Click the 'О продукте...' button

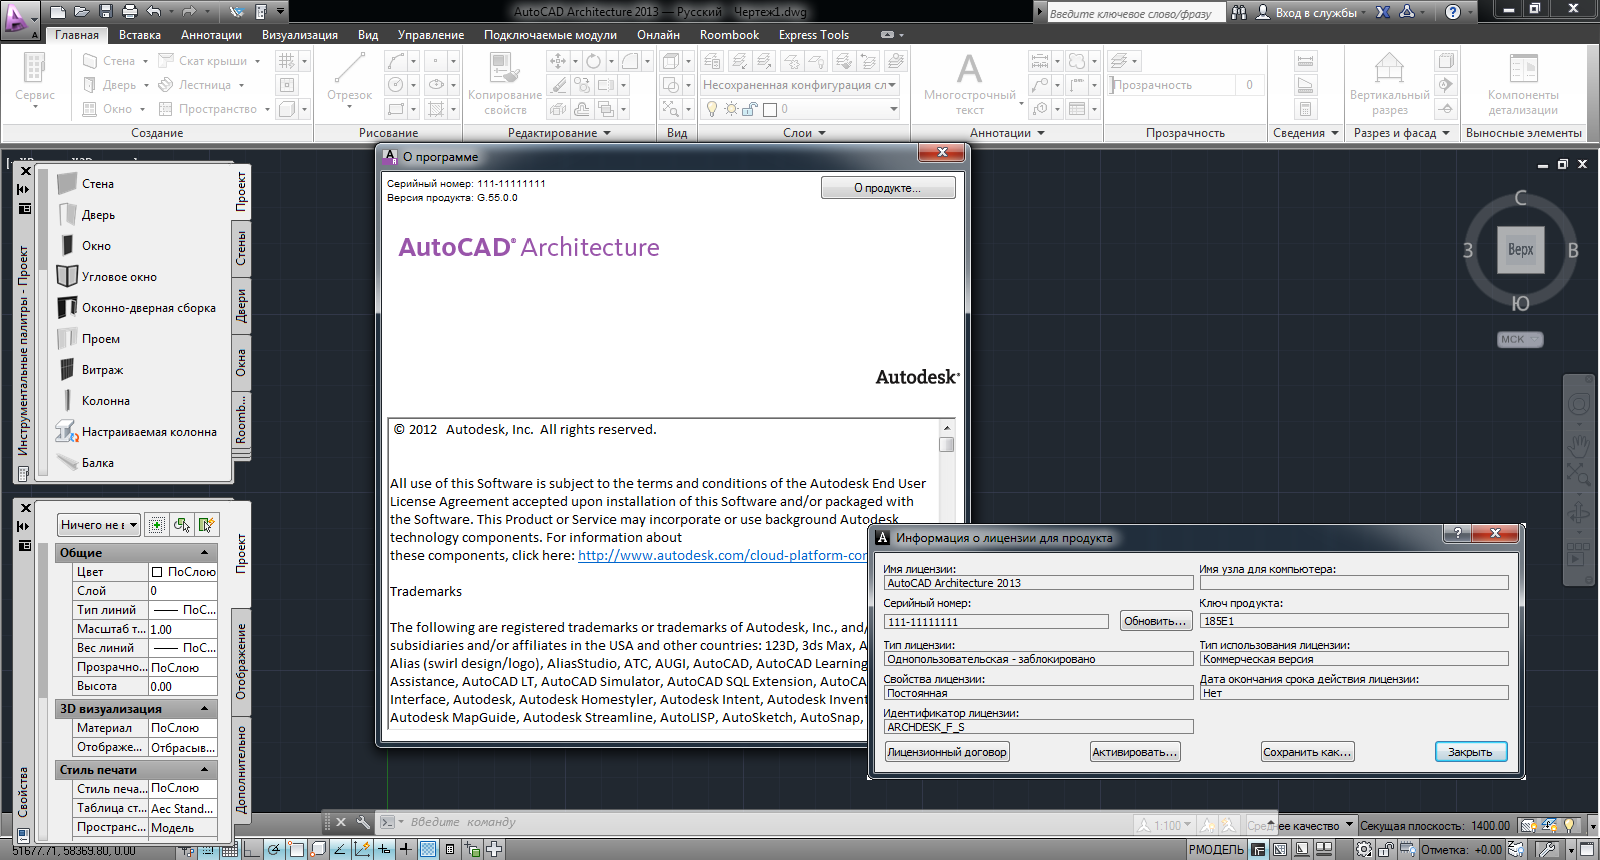tap(888, 188)
